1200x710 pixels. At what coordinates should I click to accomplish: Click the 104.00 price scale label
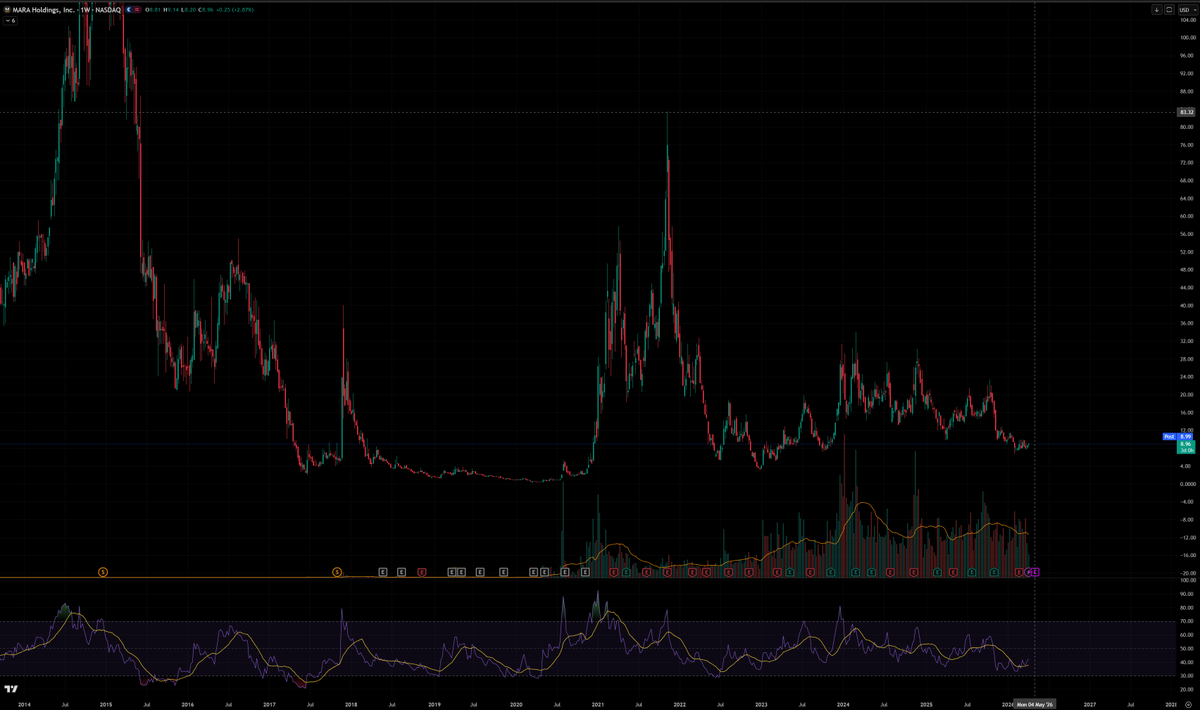(1187, 20)
